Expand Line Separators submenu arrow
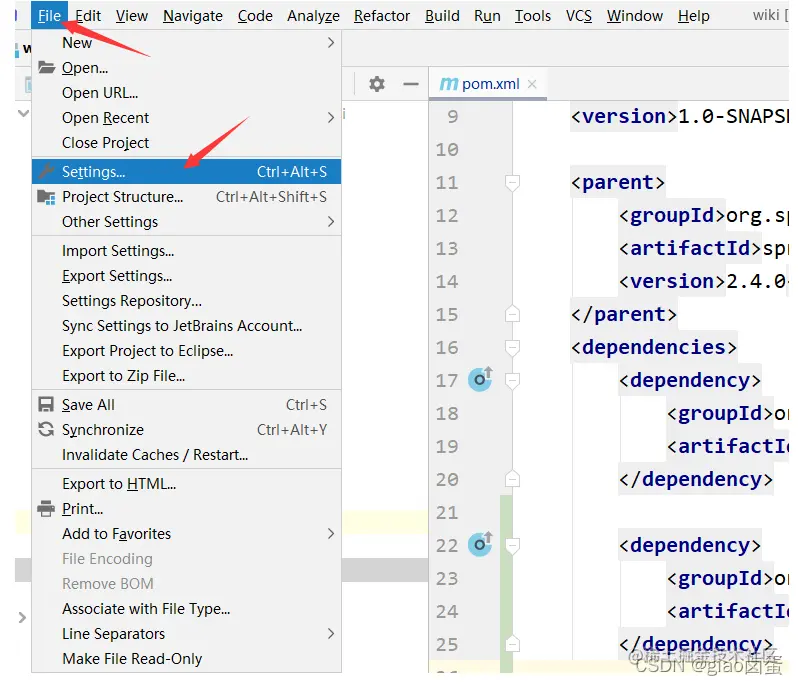This screenshot has height=685, width=798. click(331, 634)
